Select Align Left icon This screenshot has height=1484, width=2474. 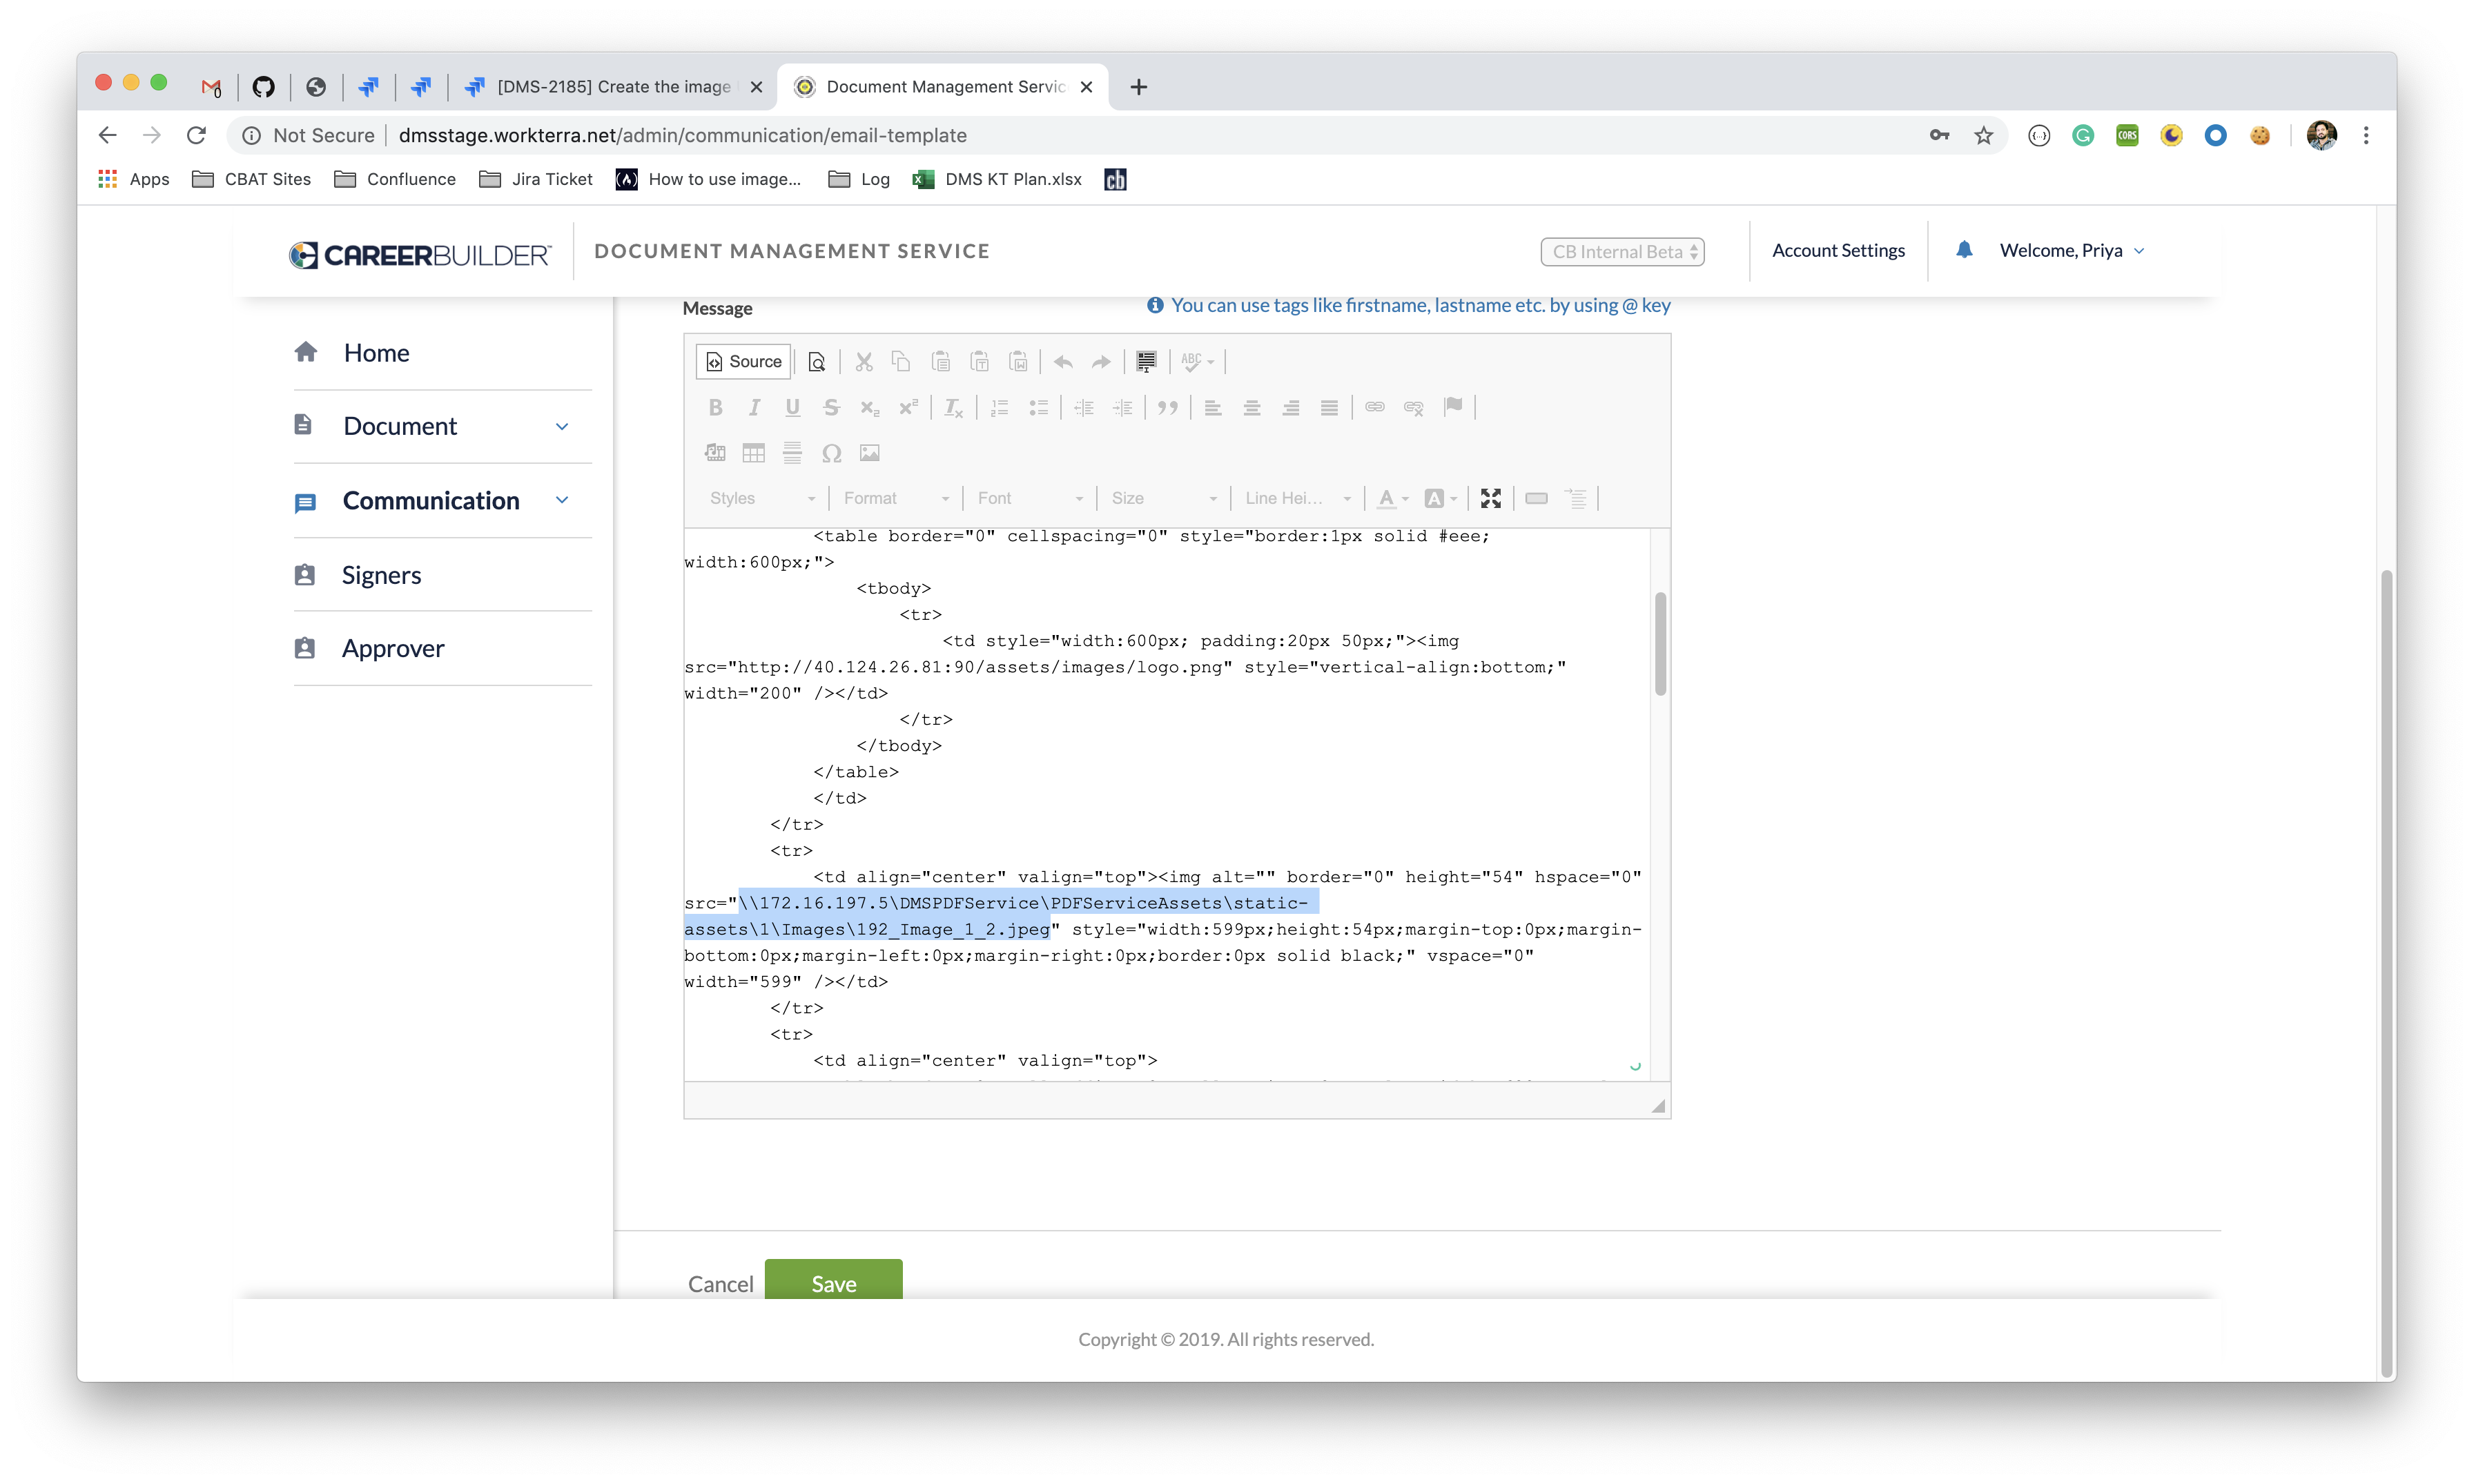pos(1213,407)
